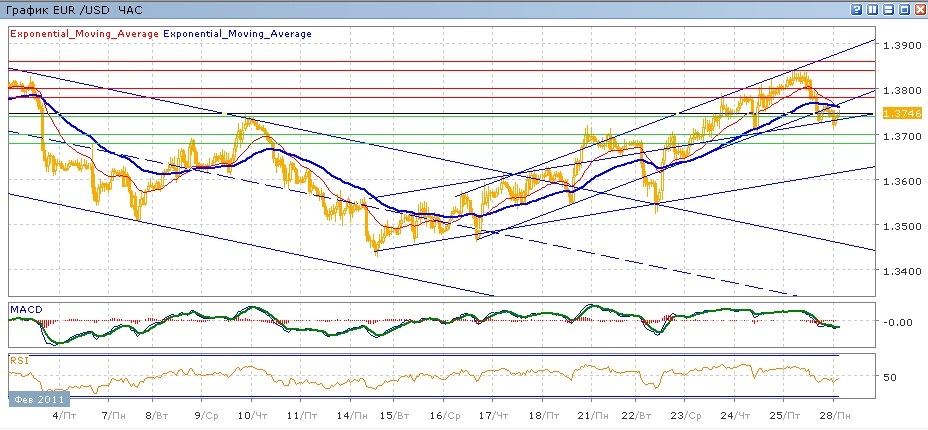928x430 pixels.
Task: Click the 1.3900 price axis label
Action: pyautogui.click(x=902, y=46)
